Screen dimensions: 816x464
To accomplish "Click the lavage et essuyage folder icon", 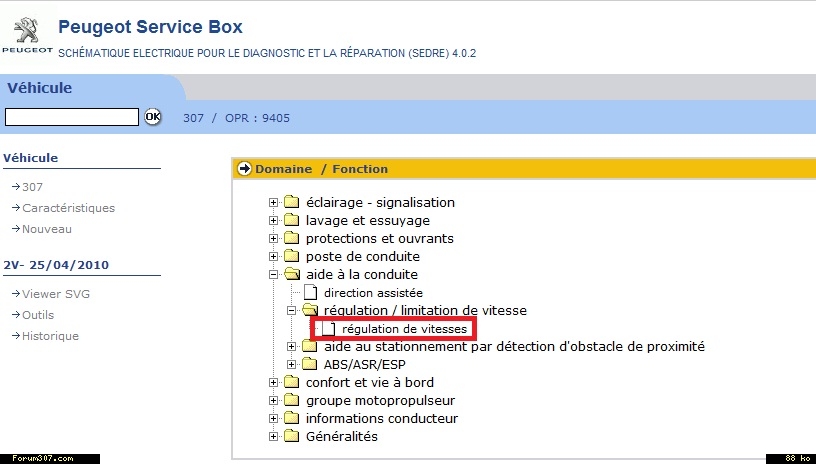I will tap(292, 220).
